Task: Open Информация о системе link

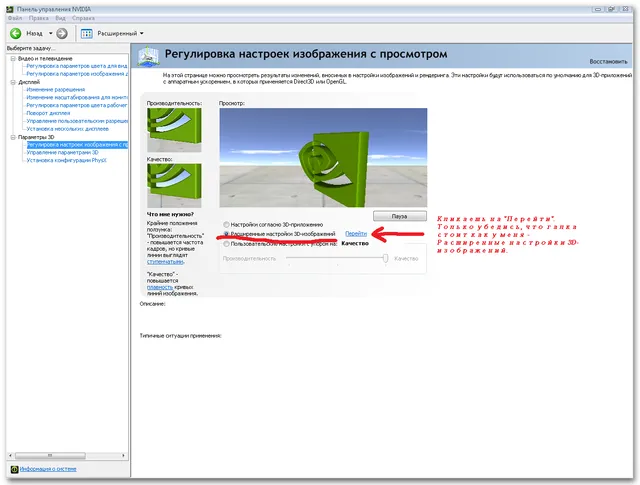Action: click(x=48, y=469)
